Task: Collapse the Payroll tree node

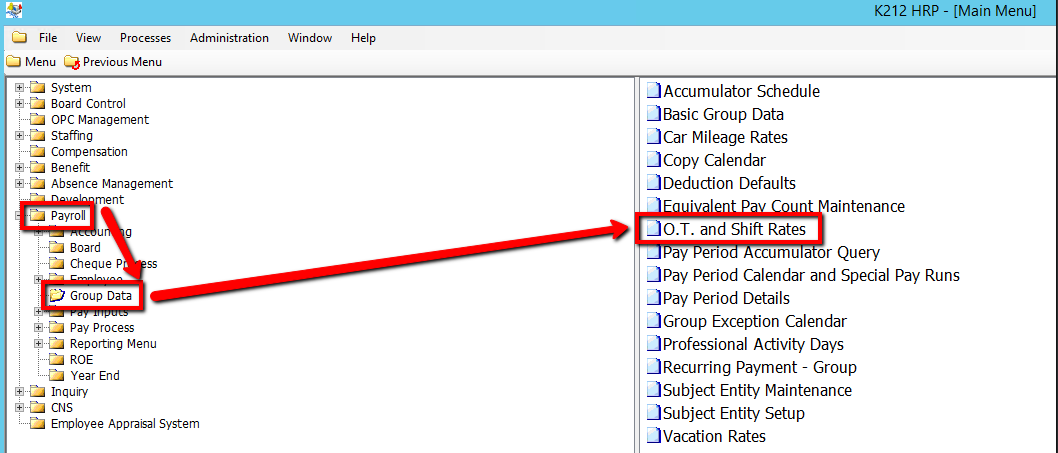Action: (x=19, y=216)
